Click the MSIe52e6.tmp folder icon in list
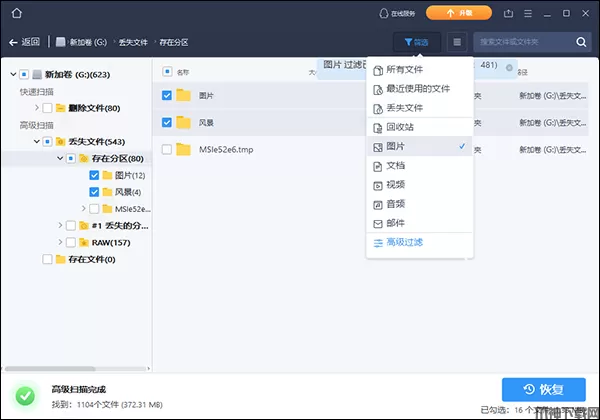Screen dimensions: 600x420 pyautogui.click(x=183, y=150)
